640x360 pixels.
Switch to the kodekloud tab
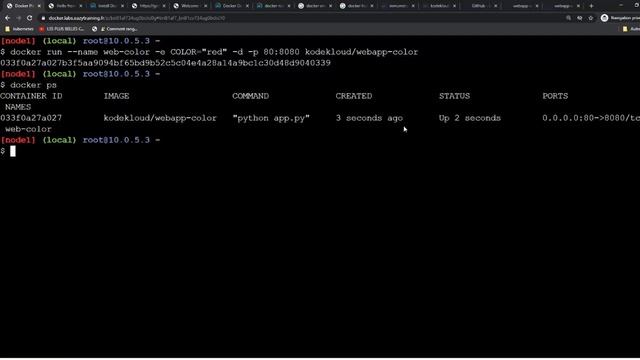click(438, 6)
